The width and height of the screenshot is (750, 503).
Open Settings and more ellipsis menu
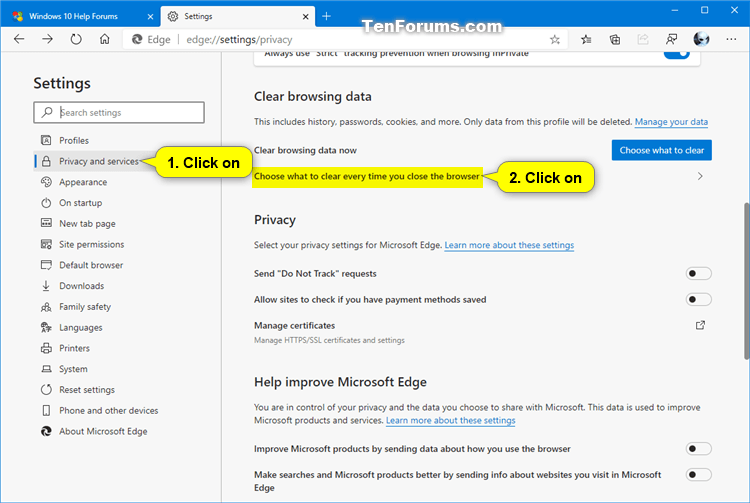point(731,39)
